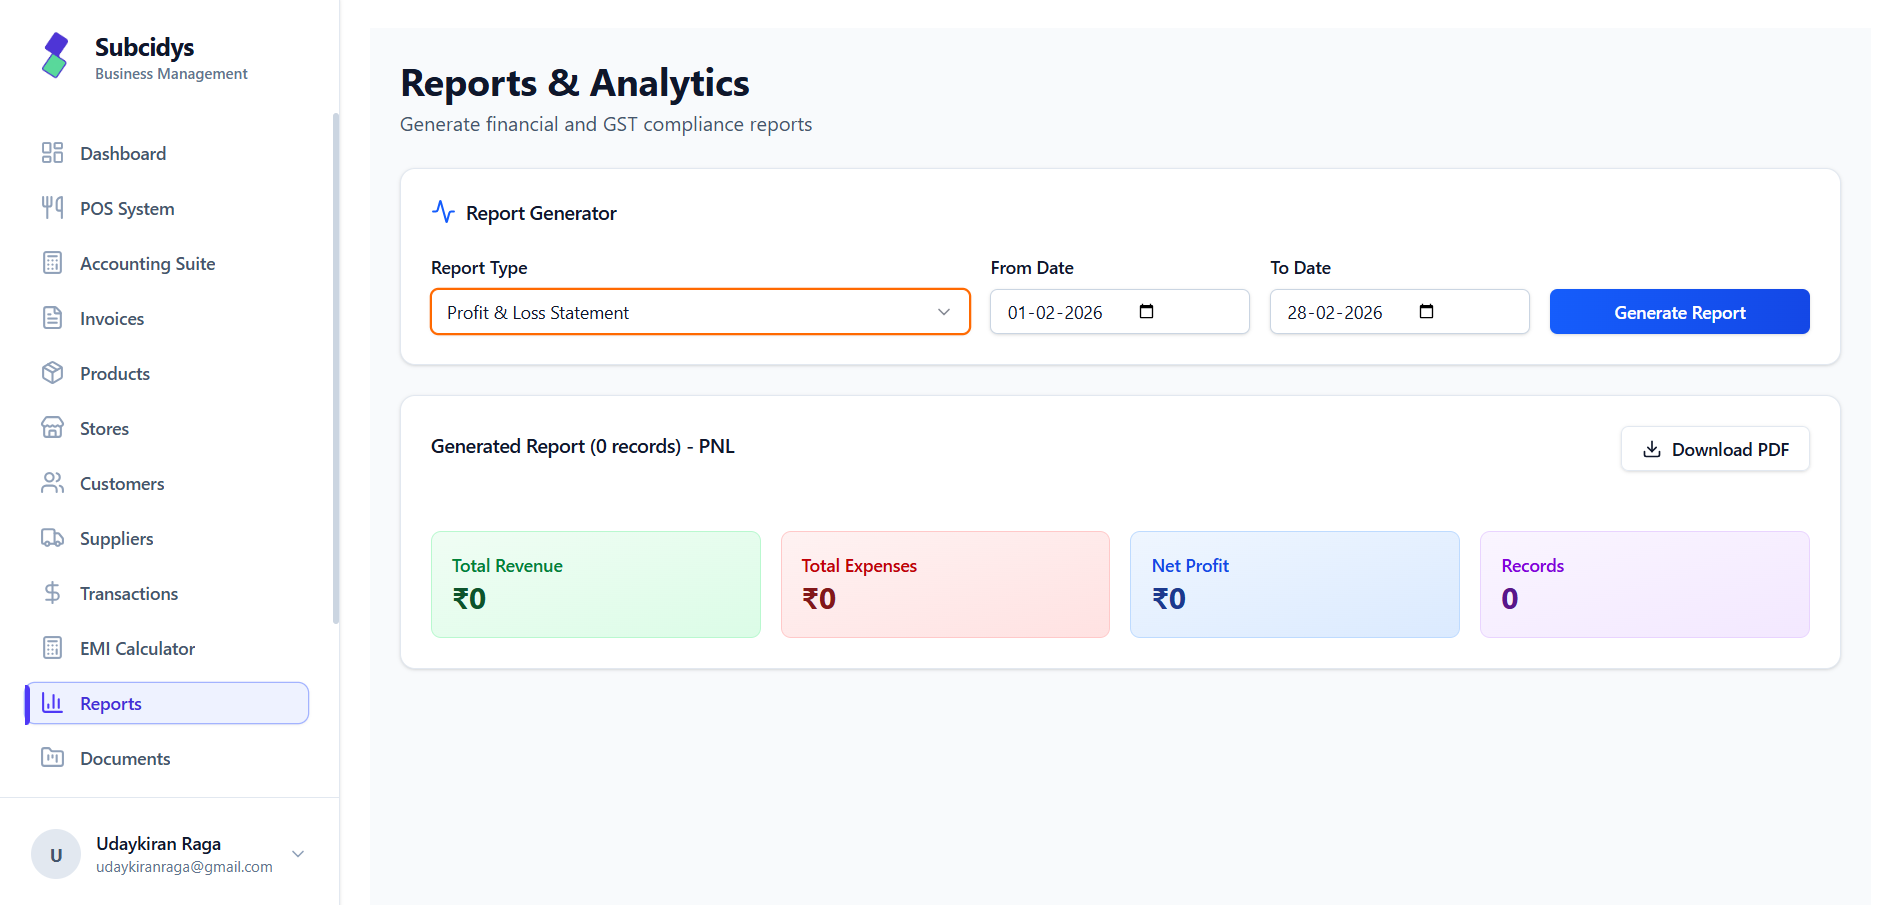
Task: Click the Suppliers truck icon
Action: [52, 538]
